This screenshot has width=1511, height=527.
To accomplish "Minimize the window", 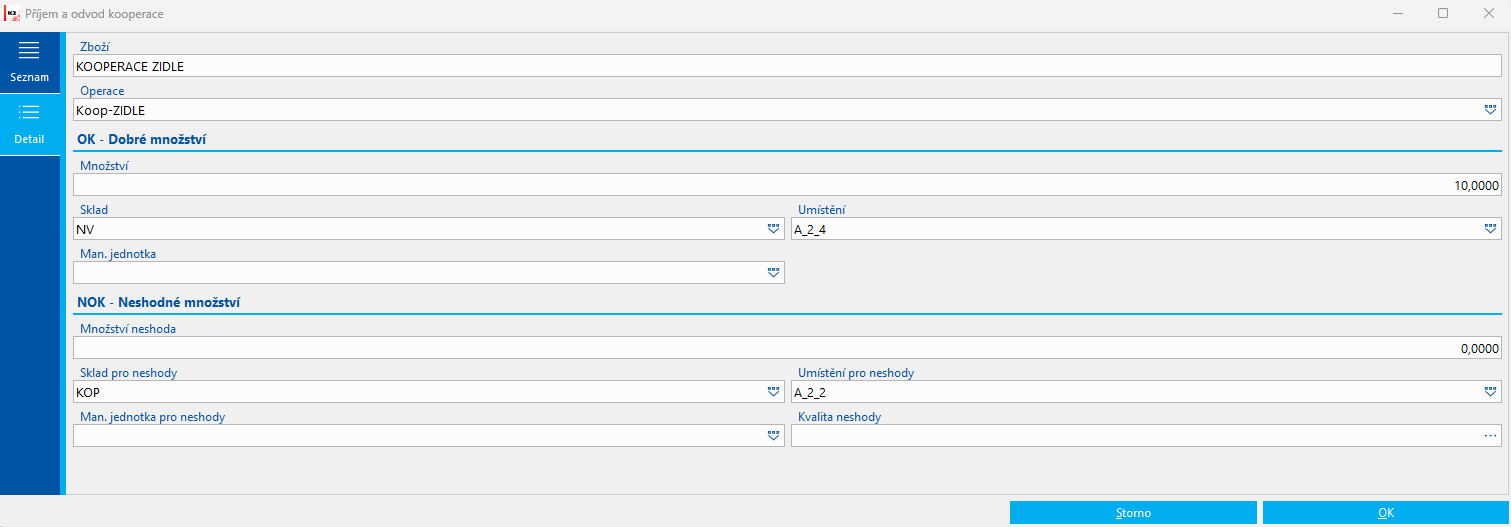I will point(1397,14).
